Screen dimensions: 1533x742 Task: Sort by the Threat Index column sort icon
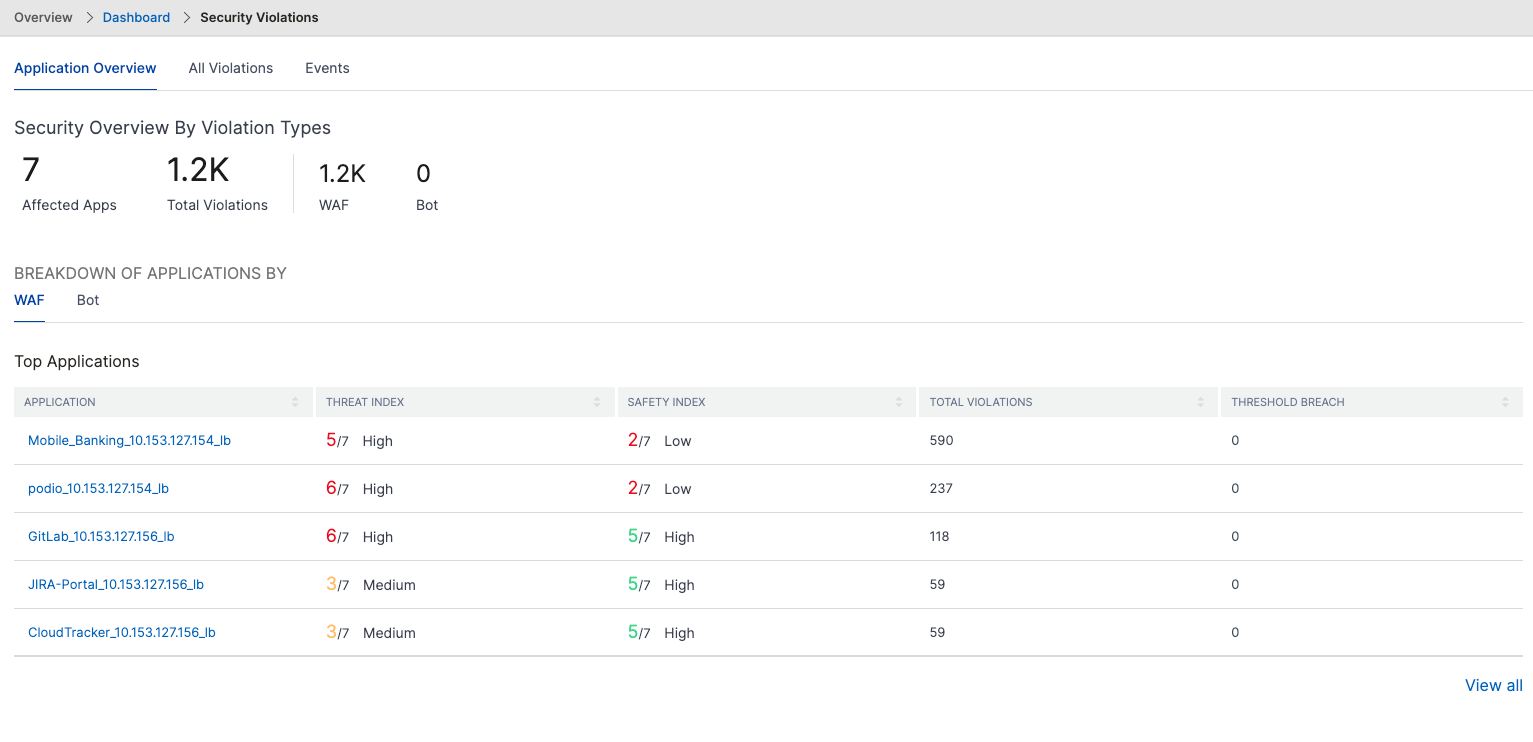coord(597,402)
